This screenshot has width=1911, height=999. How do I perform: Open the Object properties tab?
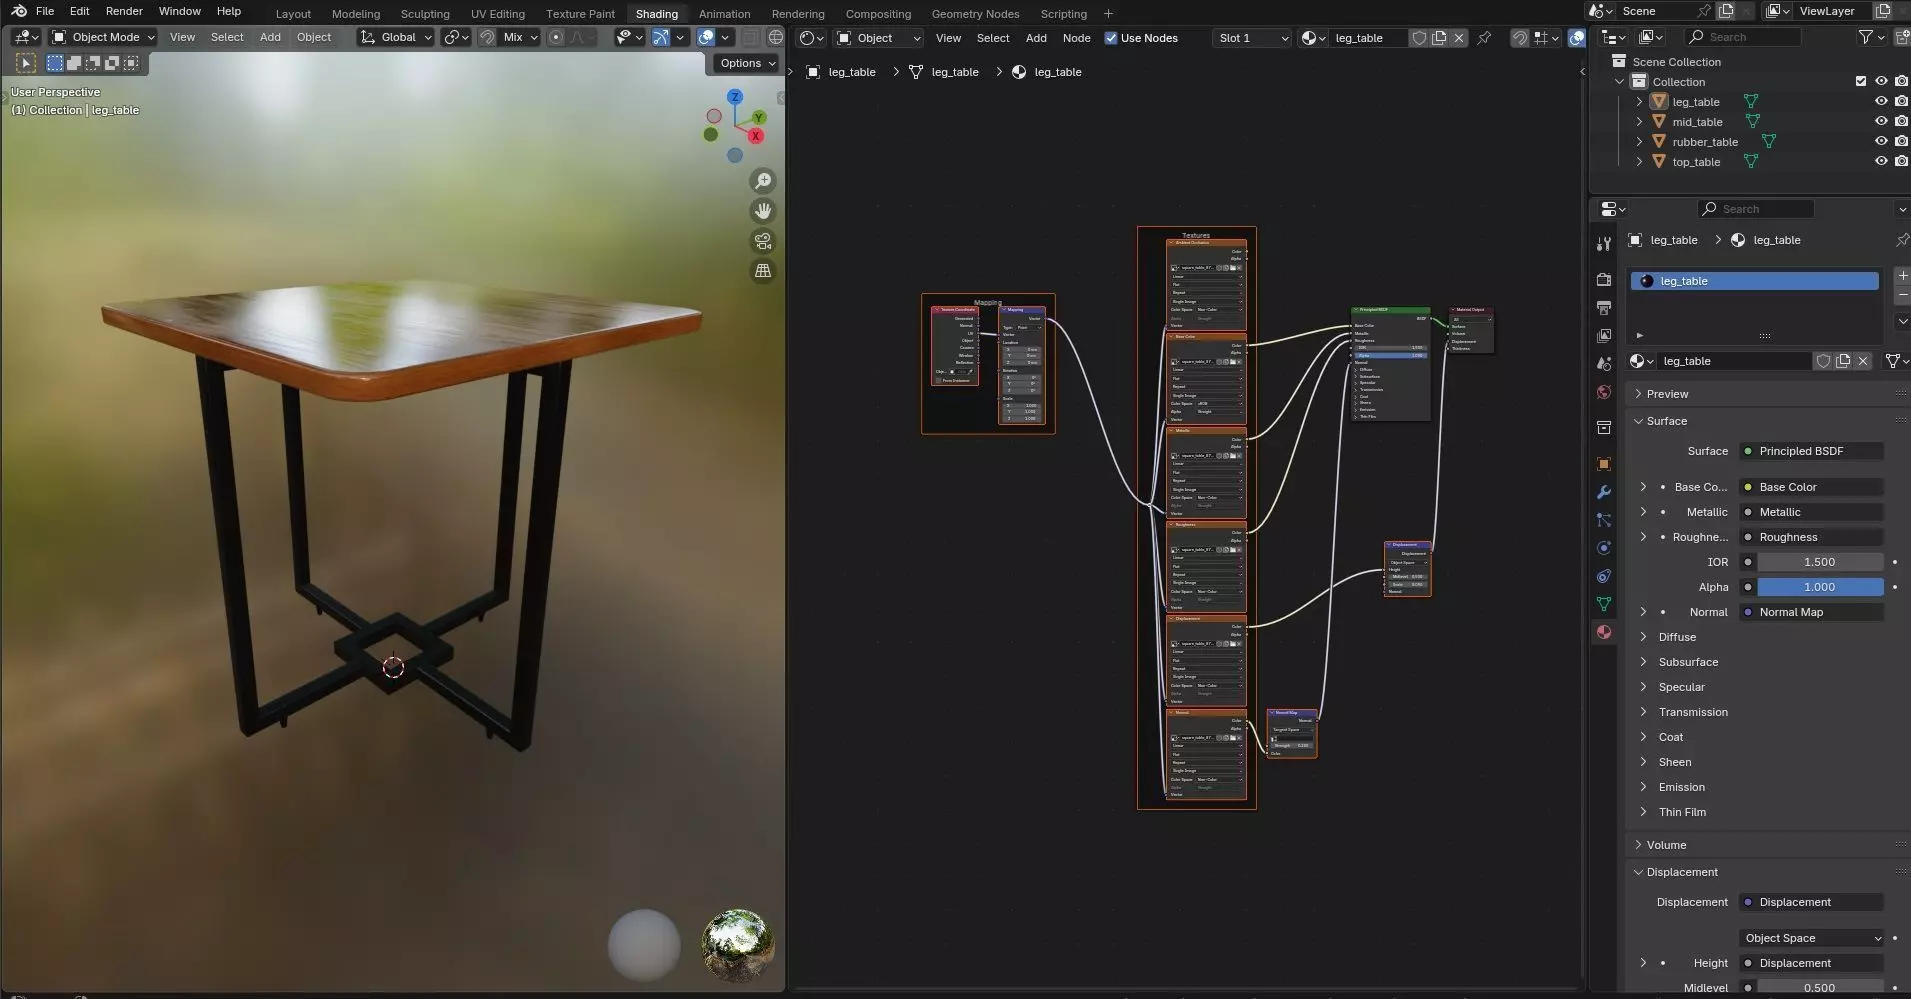(x=1604, y=464)
